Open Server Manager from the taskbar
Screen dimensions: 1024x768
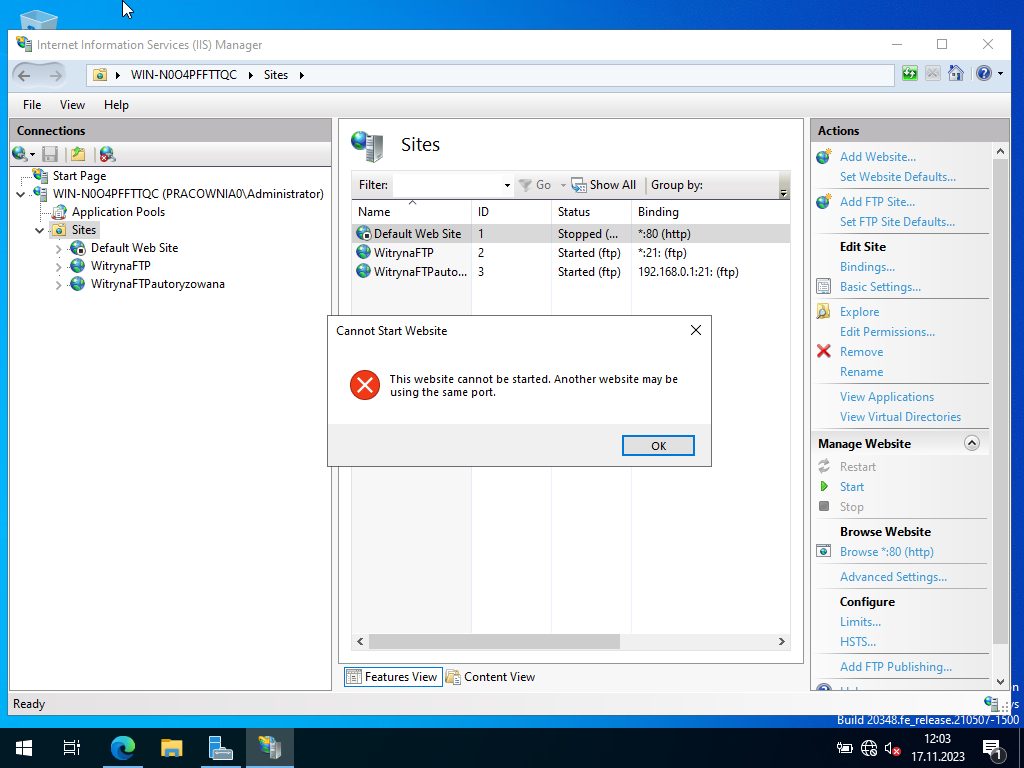(x=221, y=748)
